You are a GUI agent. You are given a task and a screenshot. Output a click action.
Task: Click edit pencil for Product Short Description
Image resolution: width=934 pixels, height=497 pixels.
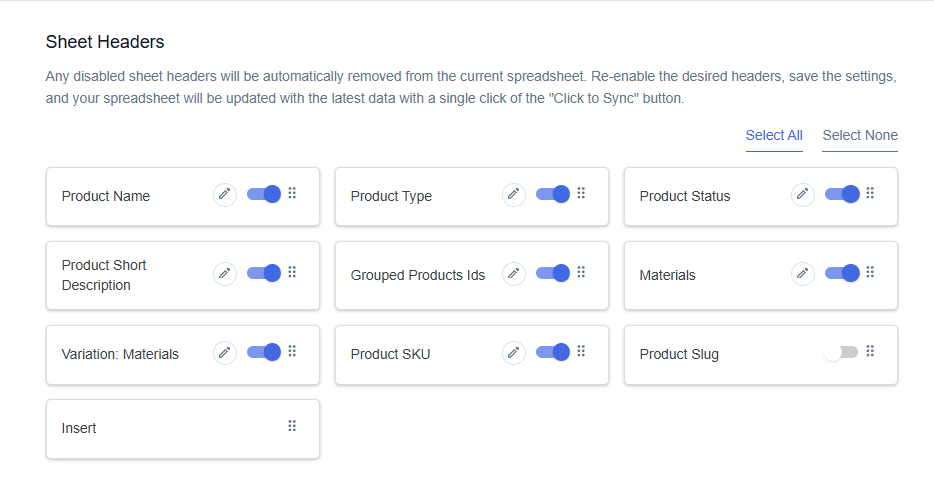point(225,274)
